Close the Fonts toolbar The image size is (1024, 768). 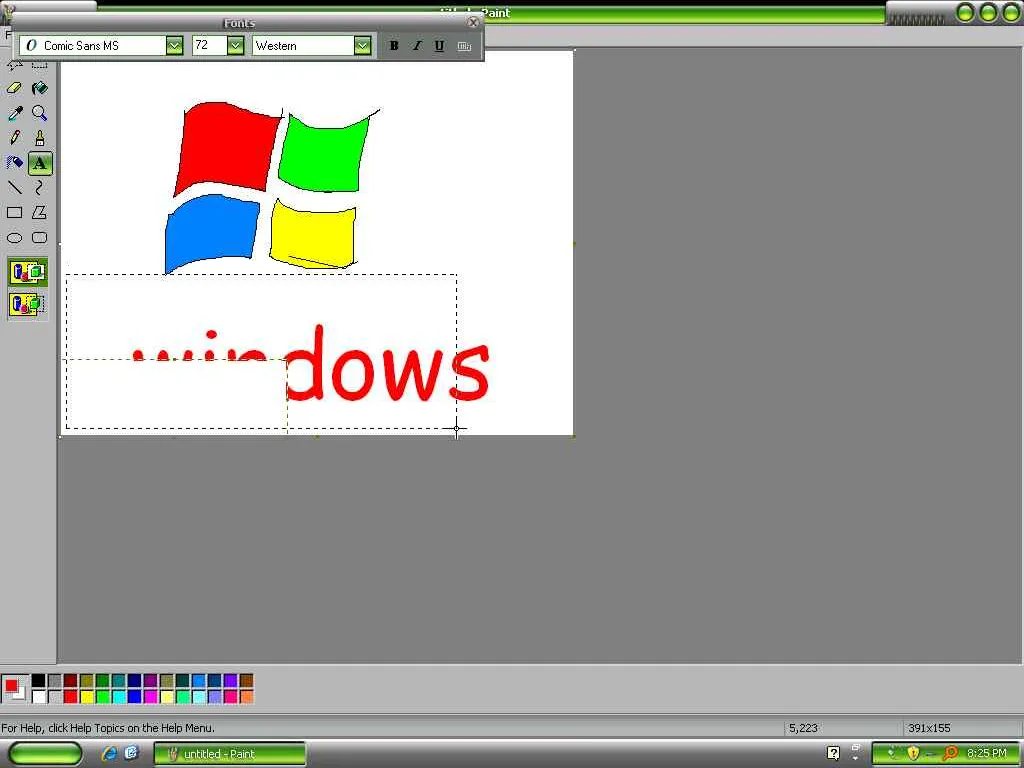tap(473, 23)
